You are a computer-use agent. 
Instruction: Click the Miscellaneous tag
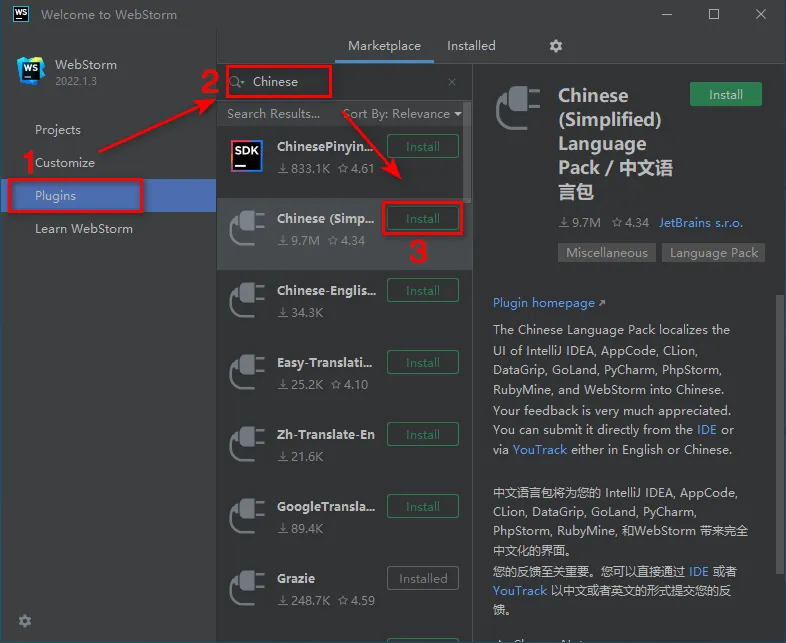pos(607,253)
